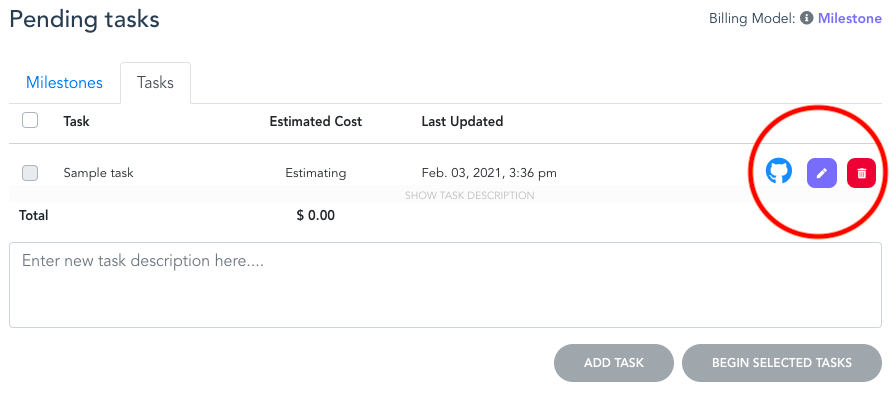The image size is (892, 393).
Task: Open the Milestone billing model link
Action: [x=850, y=18]
